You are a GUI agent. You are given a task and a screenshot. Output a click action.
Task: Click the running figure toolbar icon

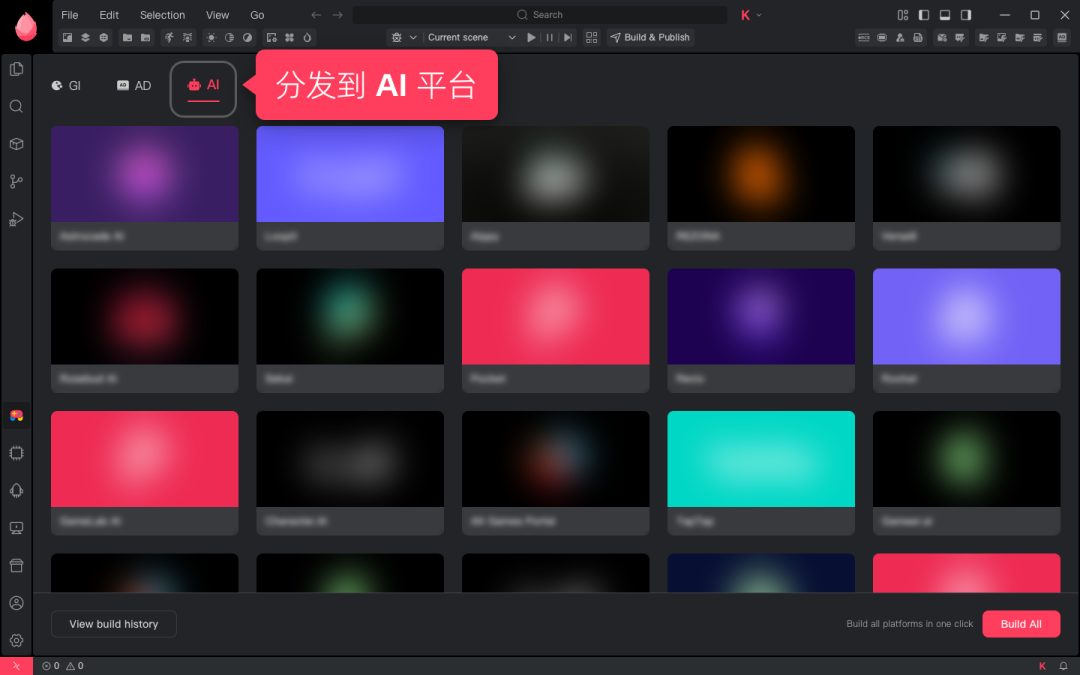(x=169, y=37)
